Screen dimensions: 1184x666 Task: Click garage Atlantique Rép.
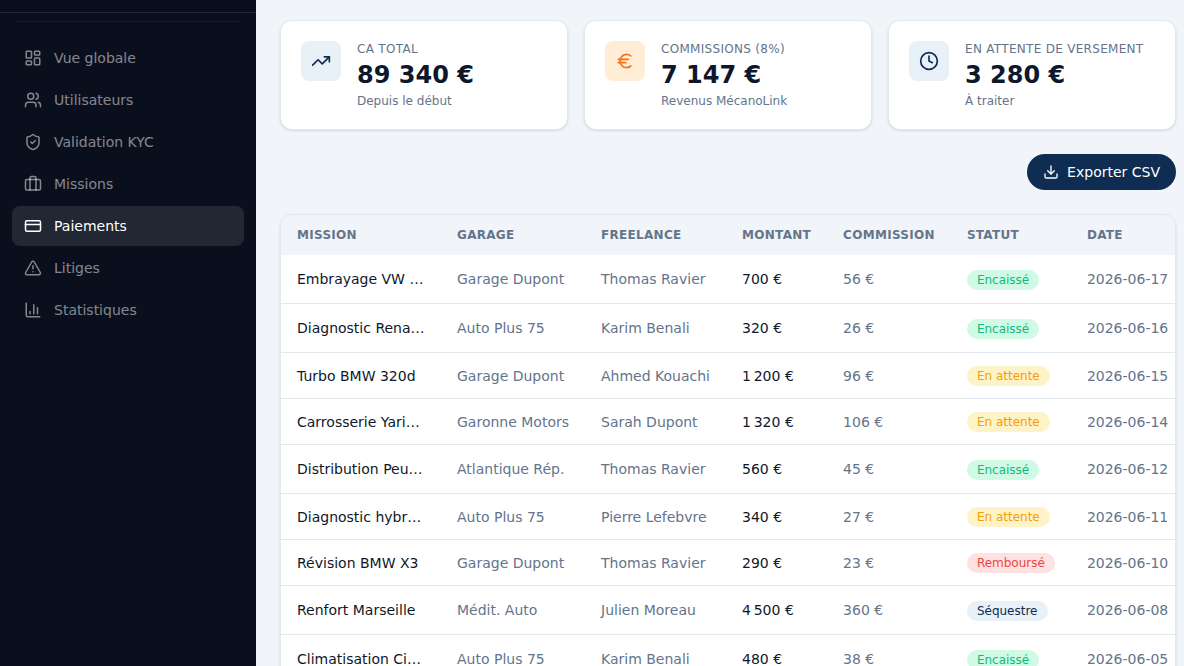[x=510, y=469]
